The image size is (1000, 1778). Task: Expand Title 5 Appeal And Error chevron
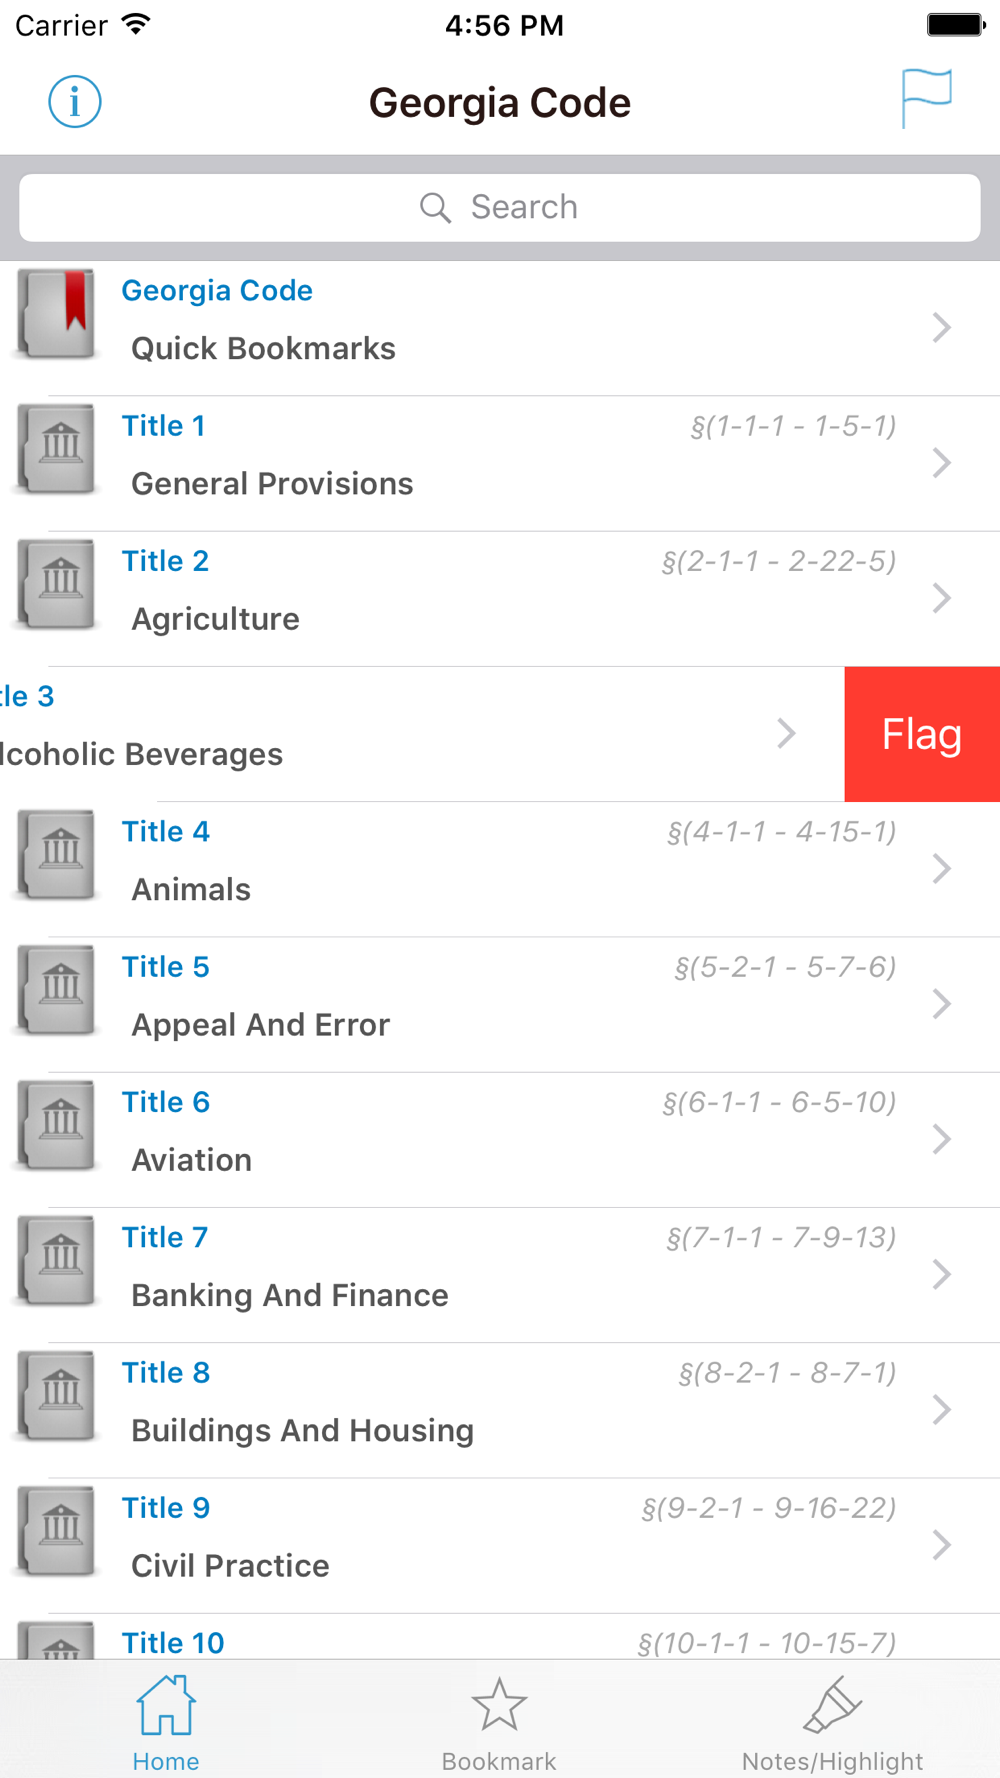[941, 1004]
